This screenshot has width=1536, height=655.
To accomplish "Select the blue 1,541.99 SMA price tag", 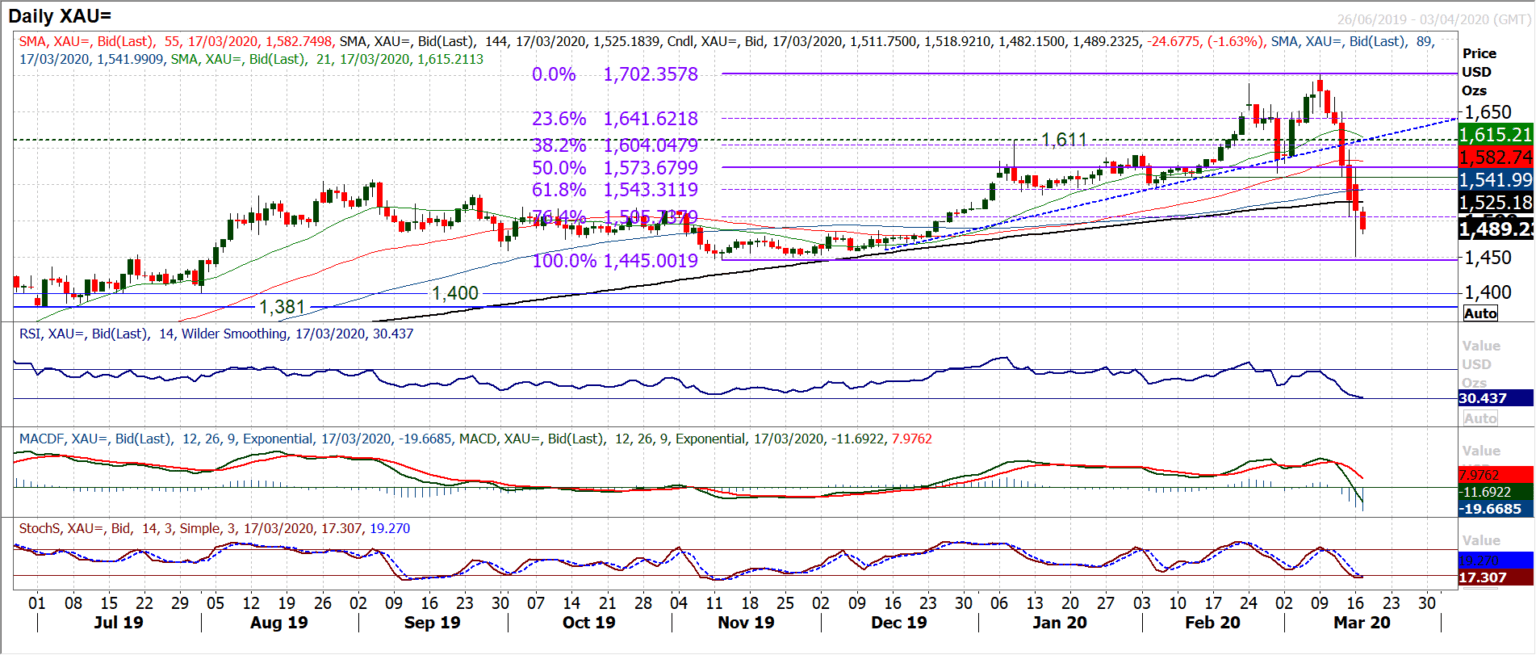I will [1496, 180].
